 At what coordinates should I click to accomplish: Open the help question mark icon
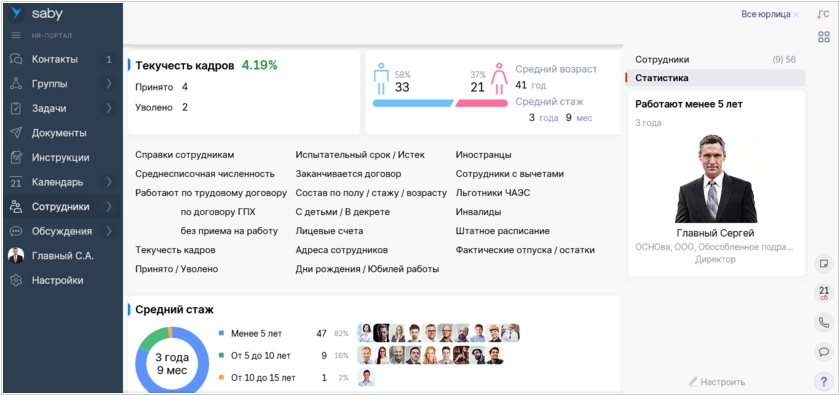(823, 382)
